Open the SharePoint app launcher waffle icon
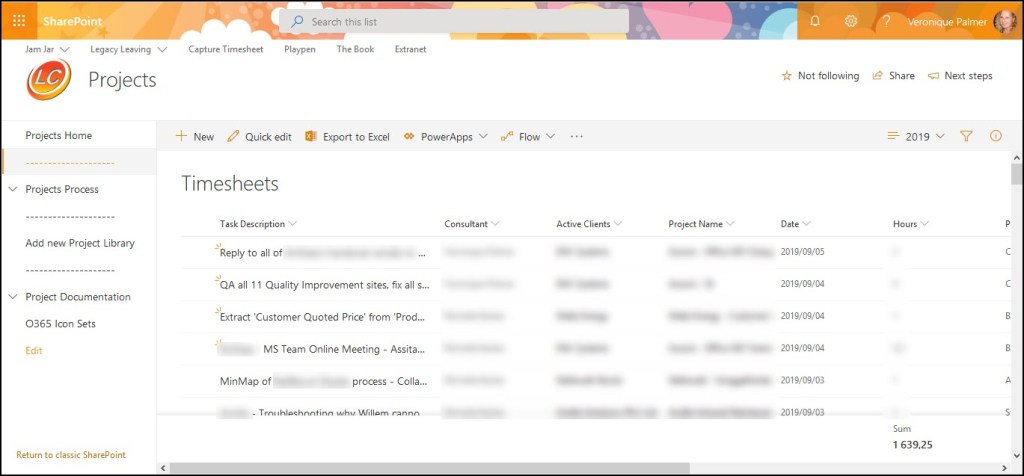Image resolution: width=1024 pixels, height=476 pixels. point(19,21)
